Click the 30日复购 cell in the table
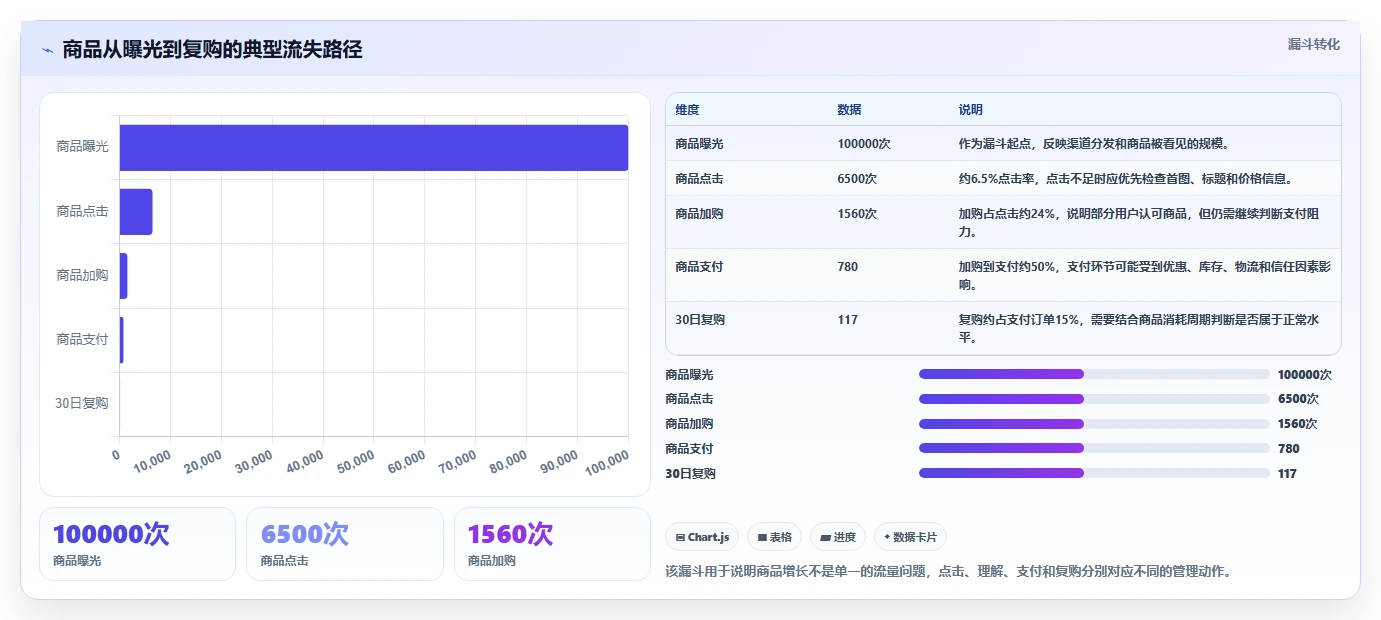 click(700, 320)
